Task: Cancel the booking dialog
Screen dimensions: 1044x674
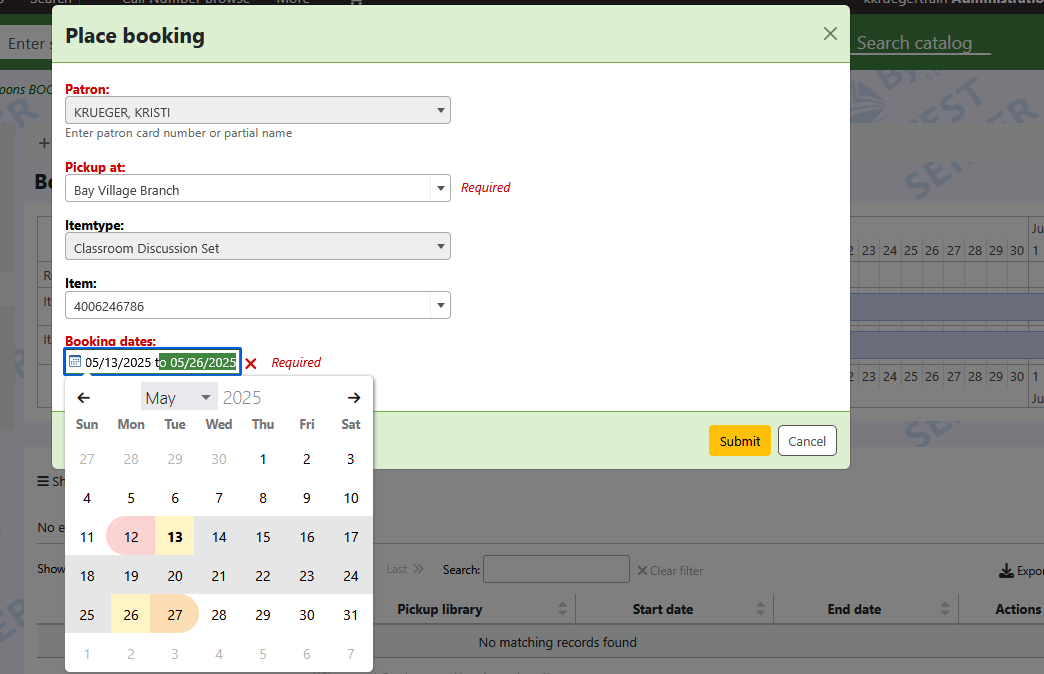Action: 806,441
